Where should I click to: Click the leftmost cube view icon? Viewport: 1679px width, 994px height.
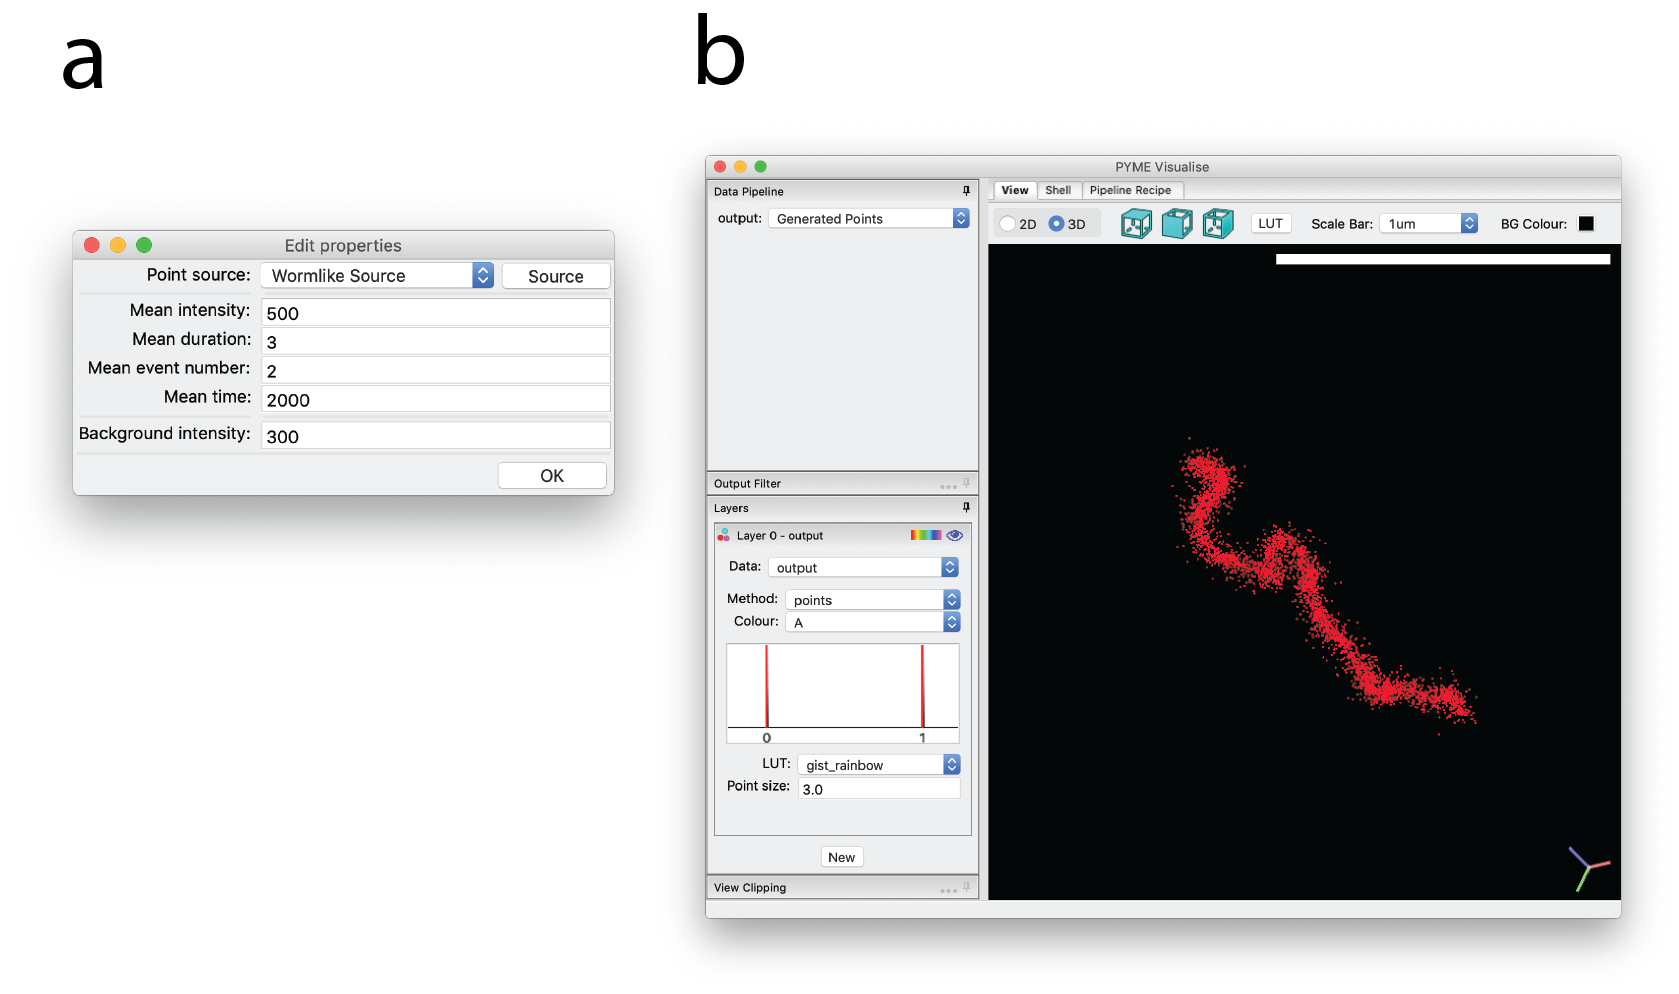1136,224
